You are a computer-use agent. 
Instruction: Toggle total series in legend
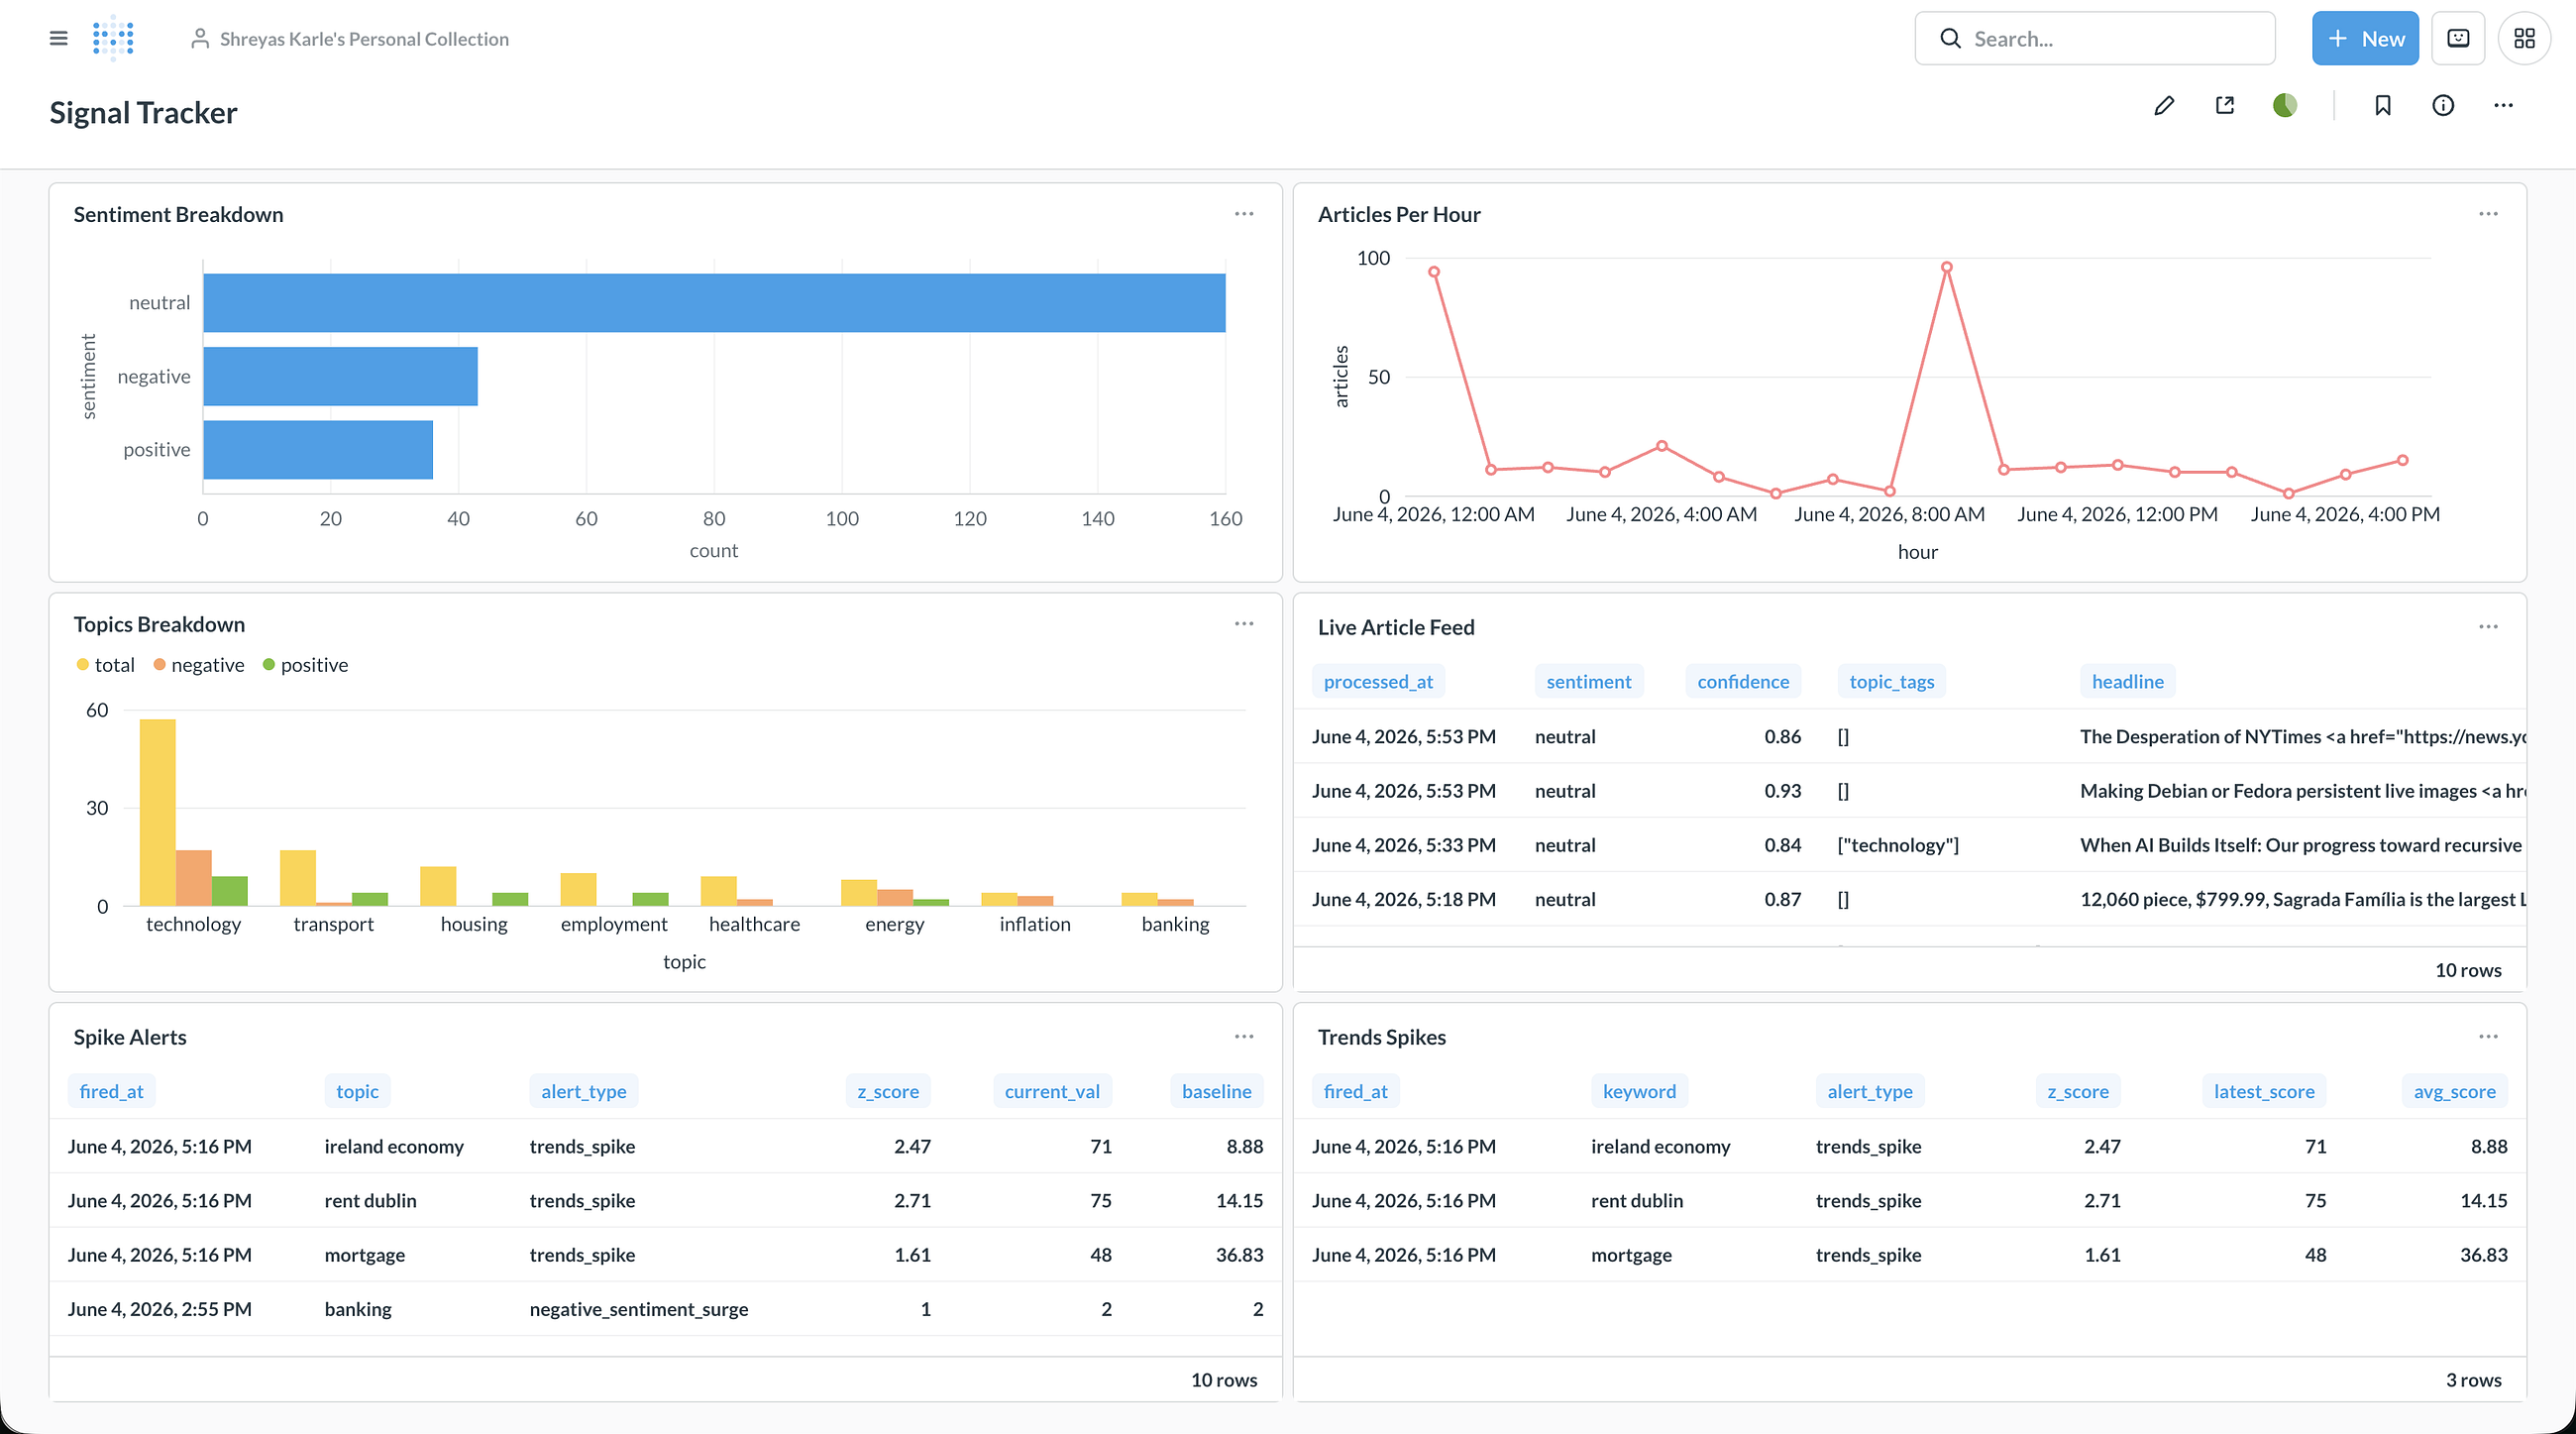pyautogui.click(x=105, y=665)
